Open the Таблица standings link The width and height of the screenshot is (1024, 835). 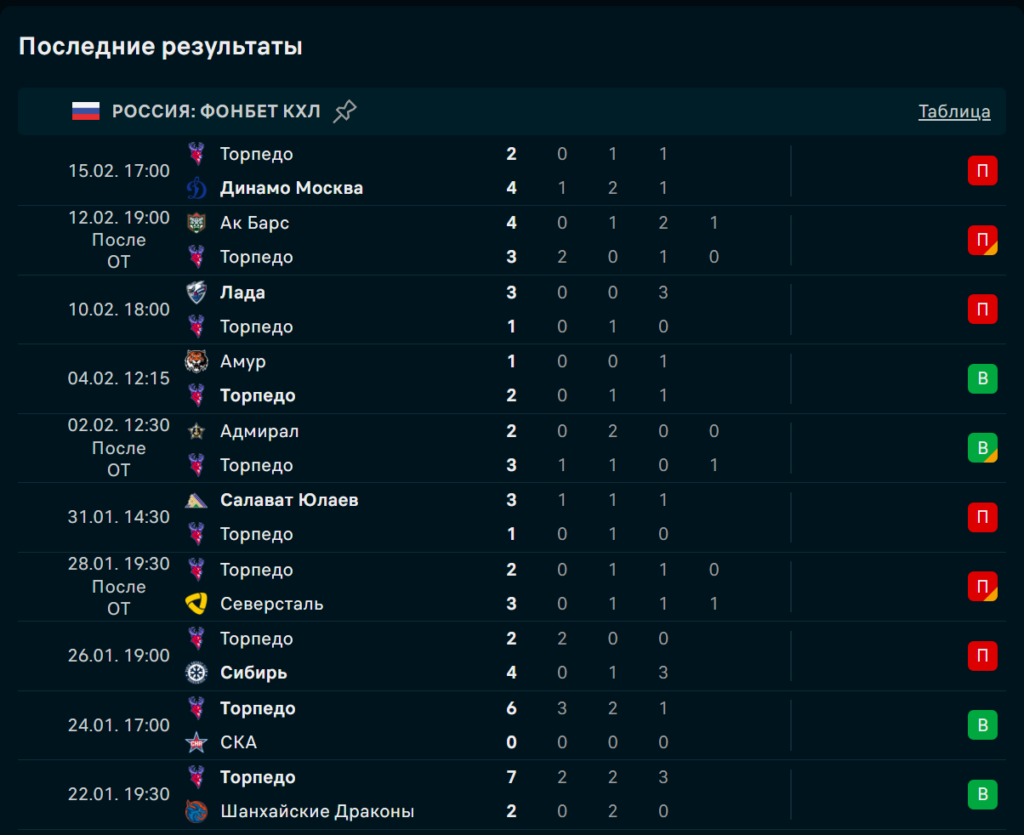click(954, 112)
